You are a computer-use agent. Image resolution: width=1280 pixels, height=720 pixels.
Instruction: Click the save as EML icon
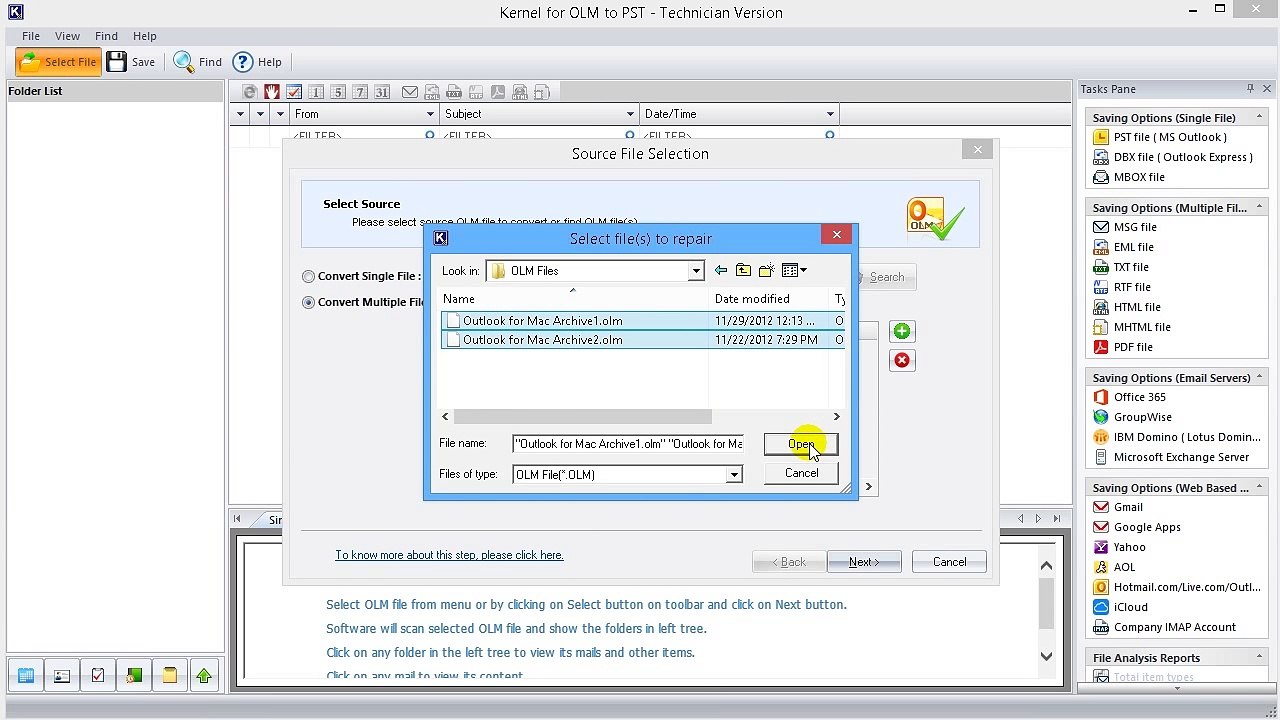[x=432, y=92]
